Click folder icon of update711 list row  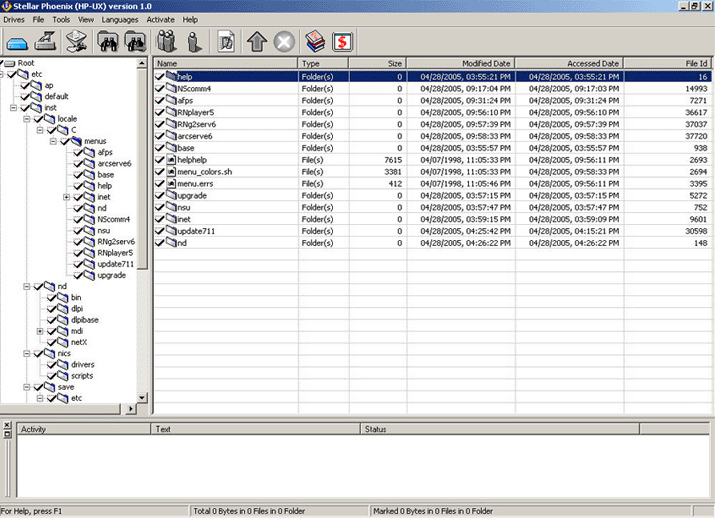point(171,230)
